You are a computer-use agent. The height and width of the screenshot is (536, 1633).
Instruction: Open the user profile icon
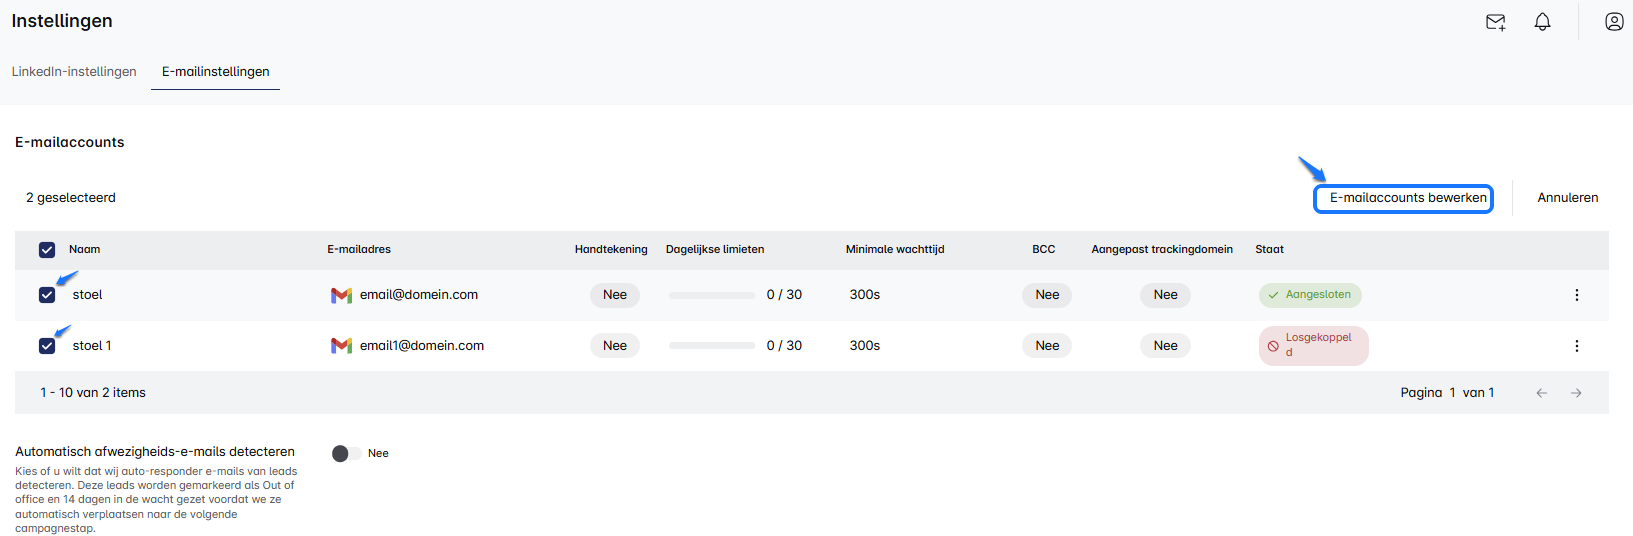[x=1613, y=22]
